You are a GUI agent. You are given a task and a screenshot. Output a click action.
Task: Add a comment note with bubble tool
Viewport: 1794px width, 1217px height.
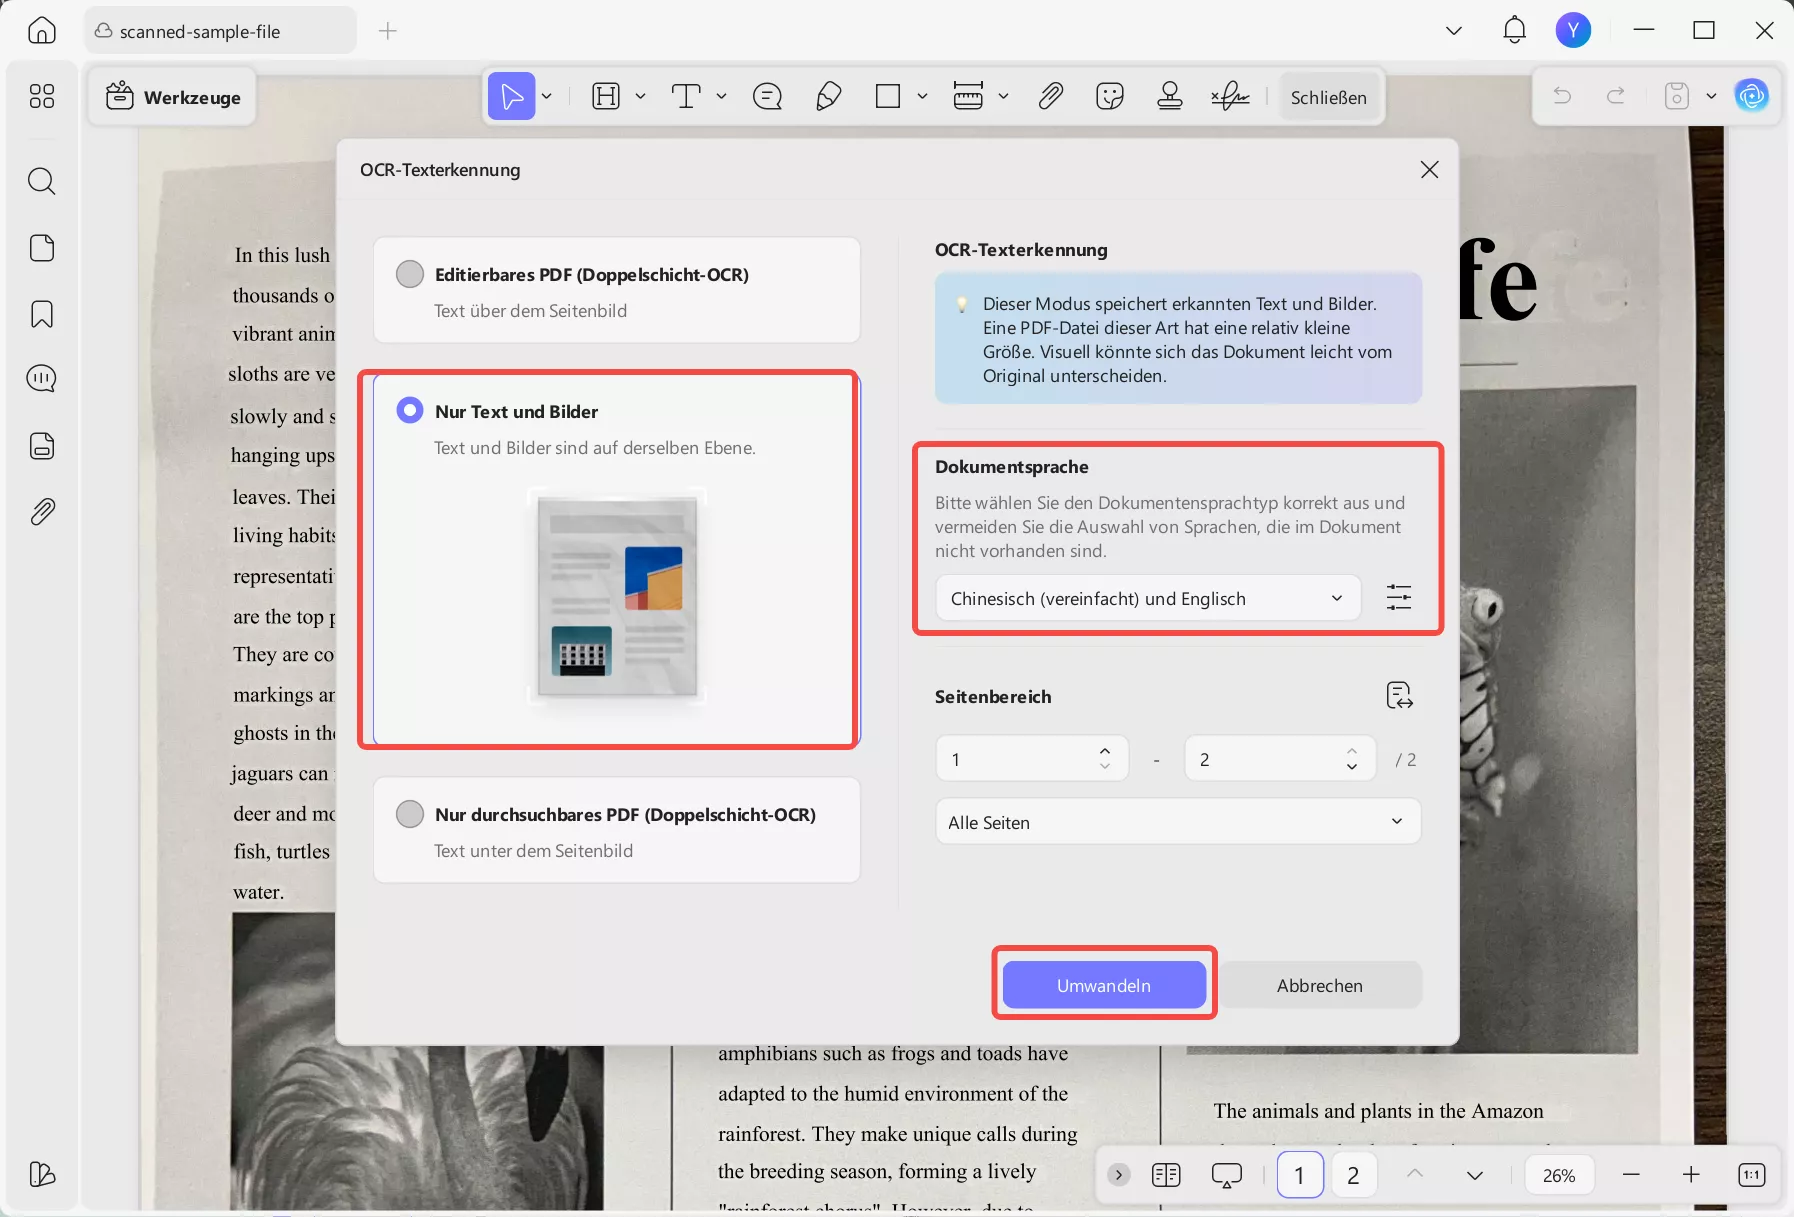point(767,96)
